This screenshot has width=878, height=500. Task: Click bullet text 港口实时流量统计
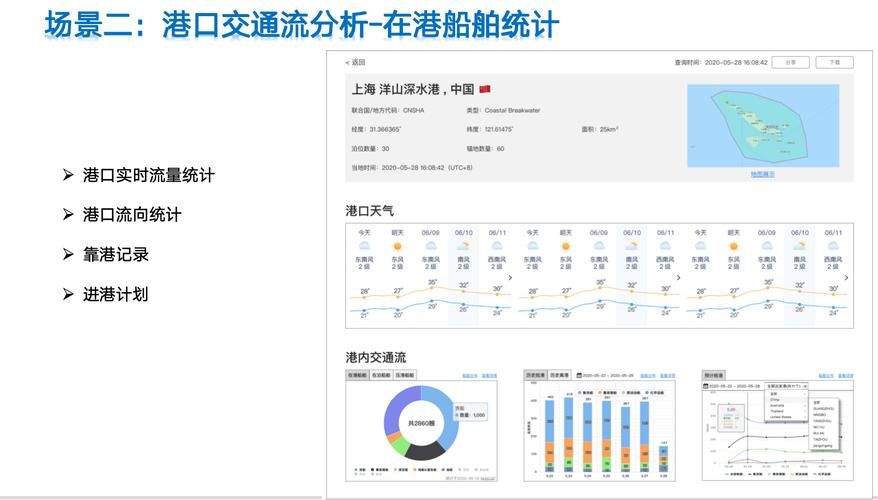[148, 175]
